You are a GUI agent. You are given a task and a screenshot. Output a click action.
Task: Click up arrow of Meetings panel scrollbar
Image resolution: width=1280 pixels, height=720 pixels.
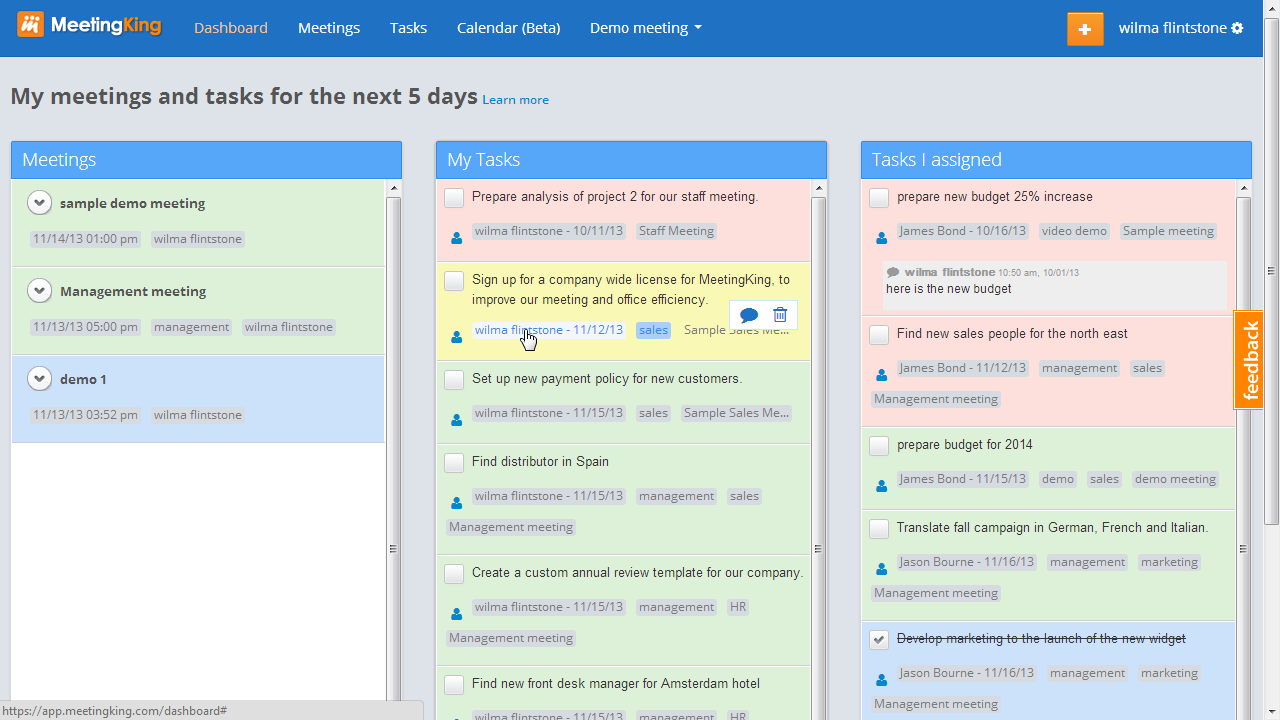point(393,188)
